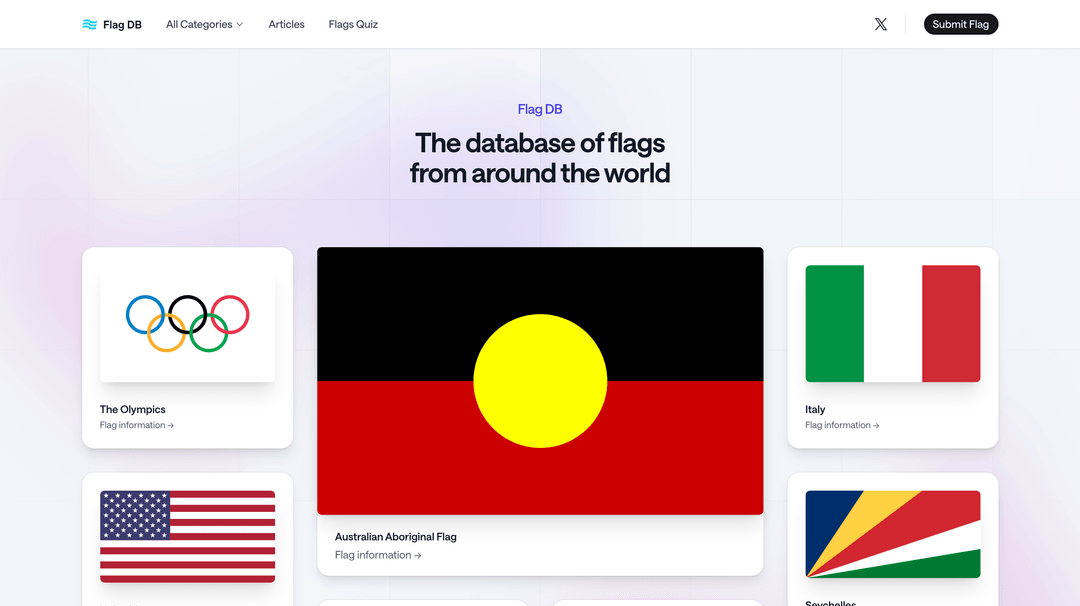Viewport: 1080px width, 606px height.
Task: Click the Flag DB brand name text
Action: click(x=122, y=25)
